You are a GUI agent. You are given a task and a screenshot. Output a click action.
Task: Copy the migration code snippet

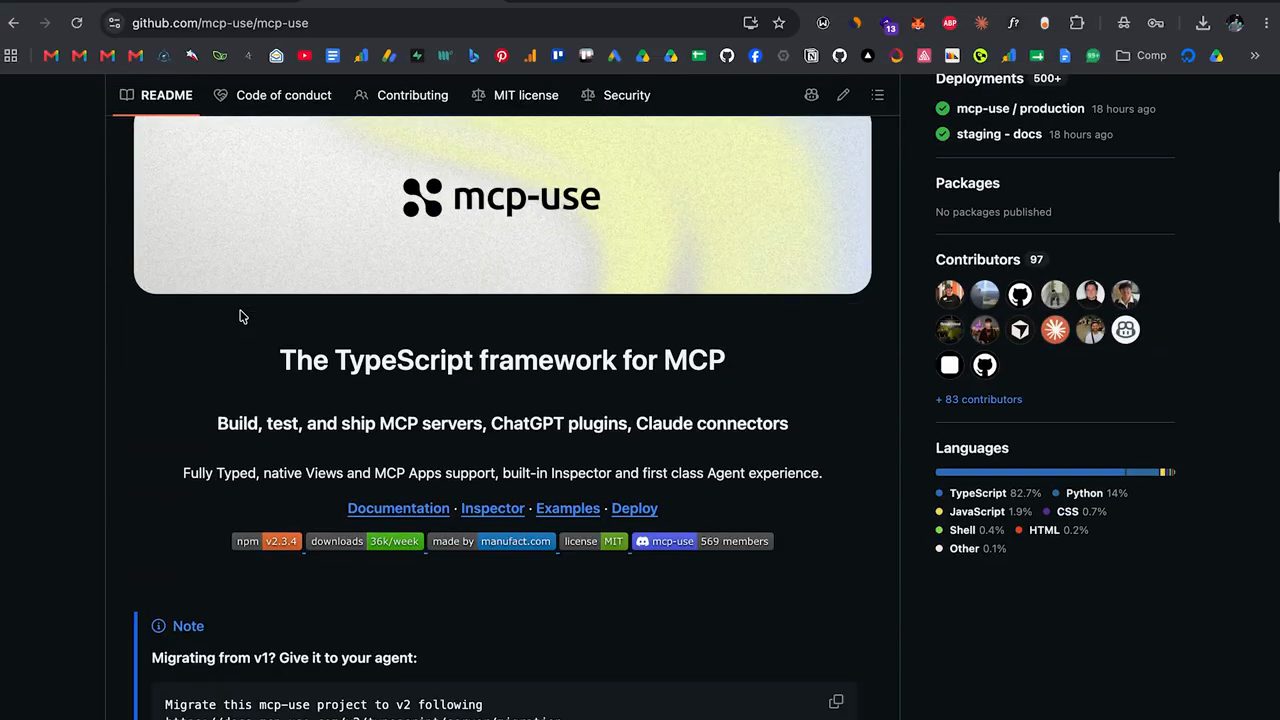pos(836,702)
